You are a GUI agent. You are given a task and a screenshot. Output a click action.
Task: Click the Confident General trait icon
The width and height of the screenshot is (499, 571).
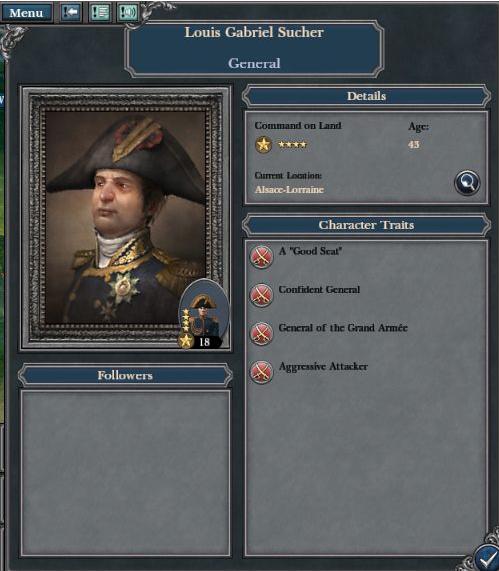point(261,295)
